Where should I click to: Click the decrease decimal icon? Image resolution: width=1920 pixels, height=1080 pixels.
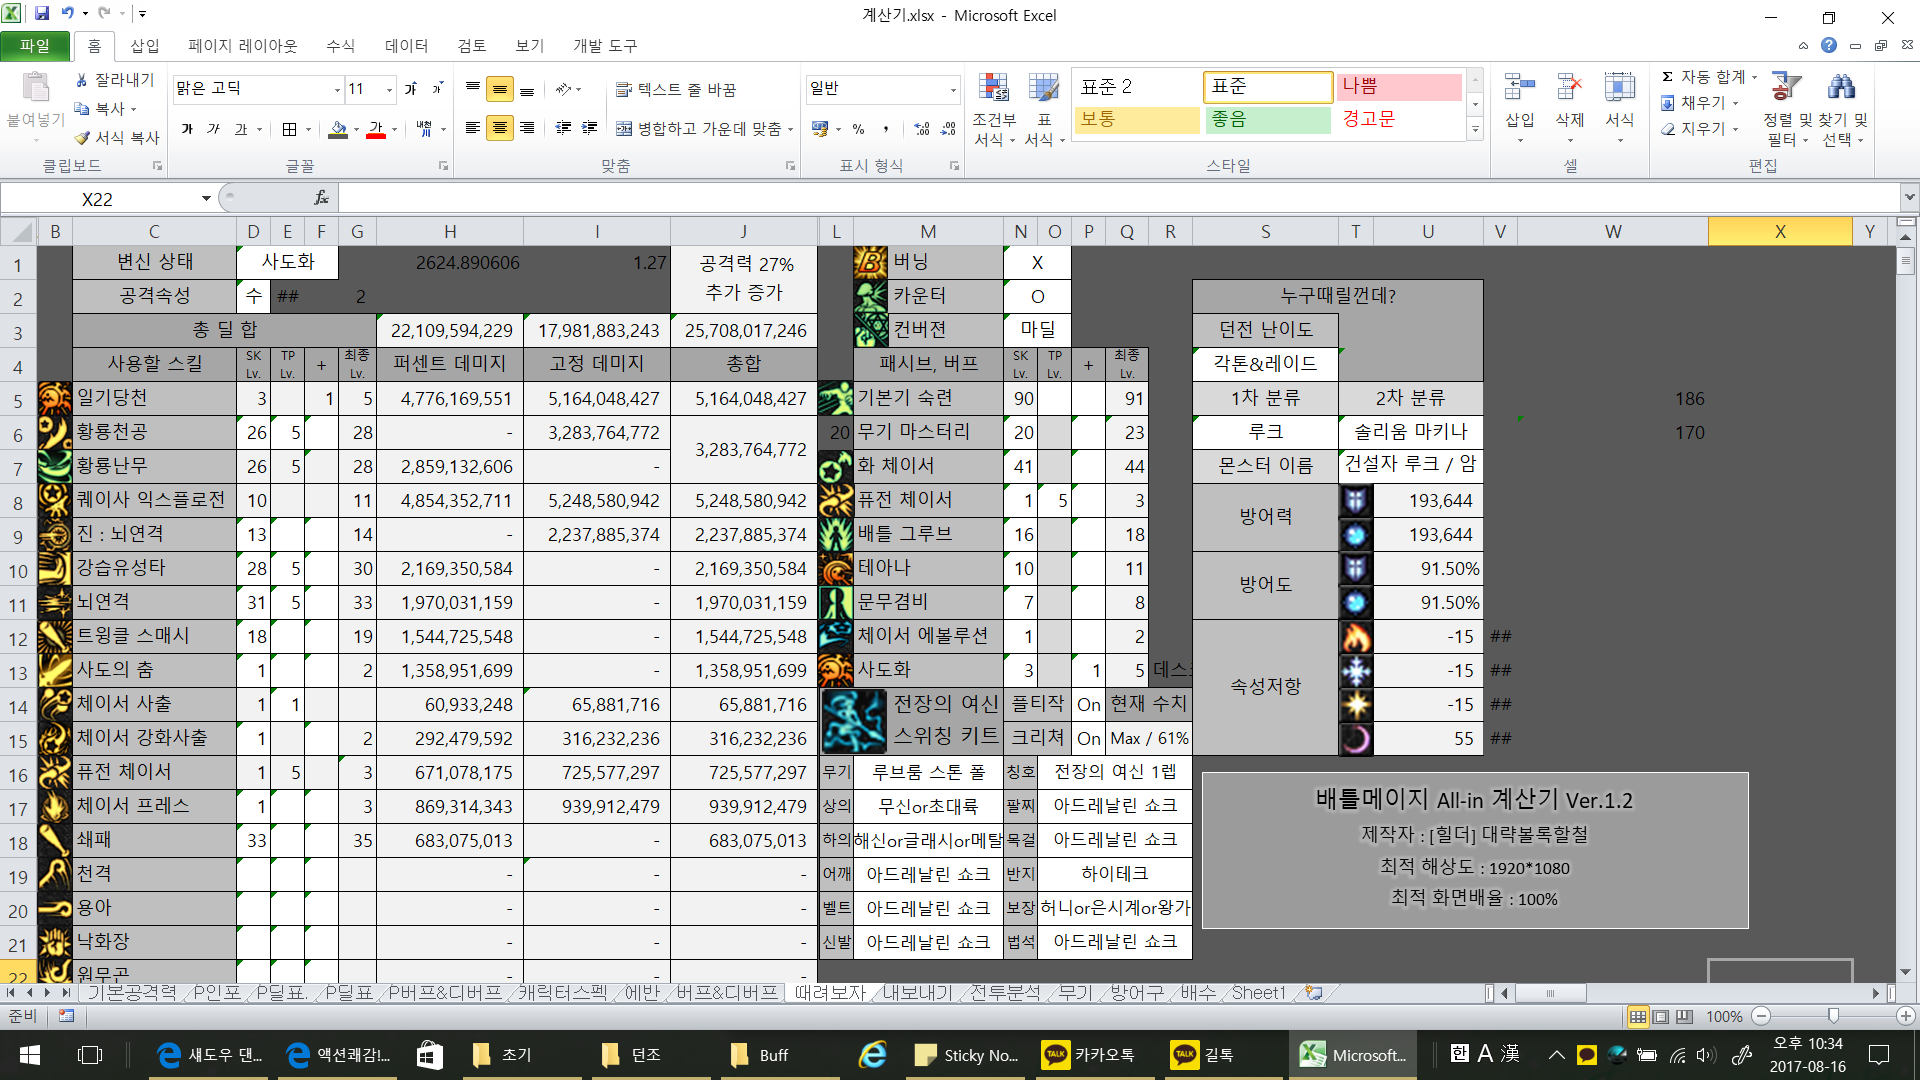(948, 128)
